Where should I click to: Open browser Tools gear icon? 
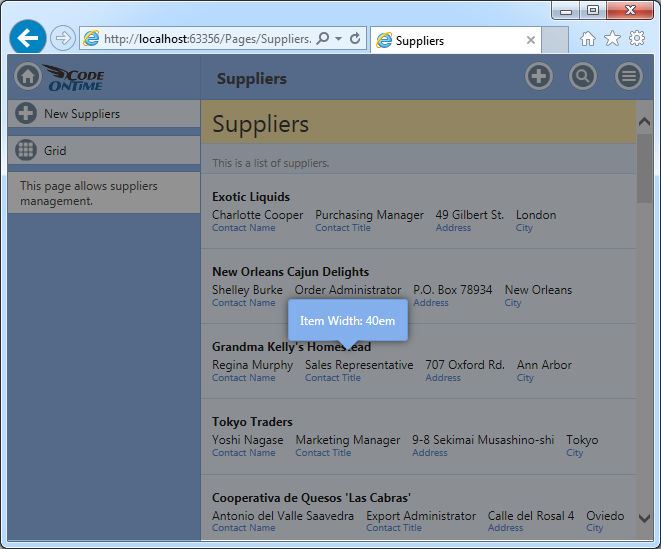(x=637, y=39)
